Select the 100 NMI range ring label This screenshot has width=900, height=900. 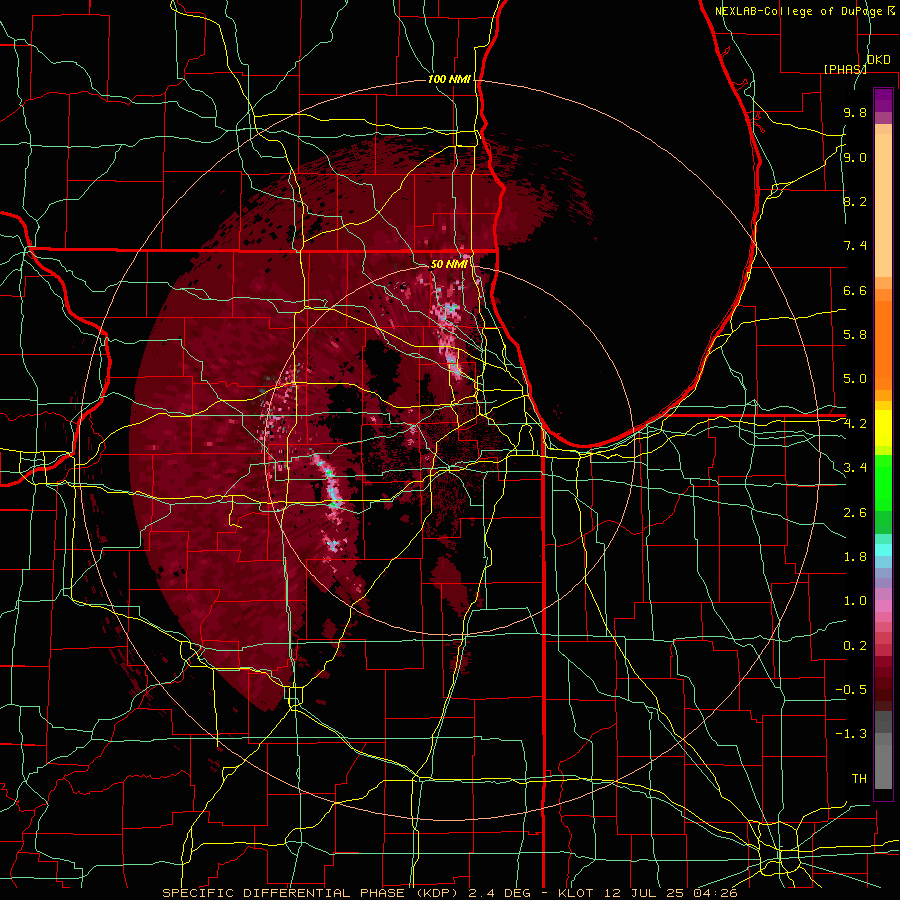point(449,79)
